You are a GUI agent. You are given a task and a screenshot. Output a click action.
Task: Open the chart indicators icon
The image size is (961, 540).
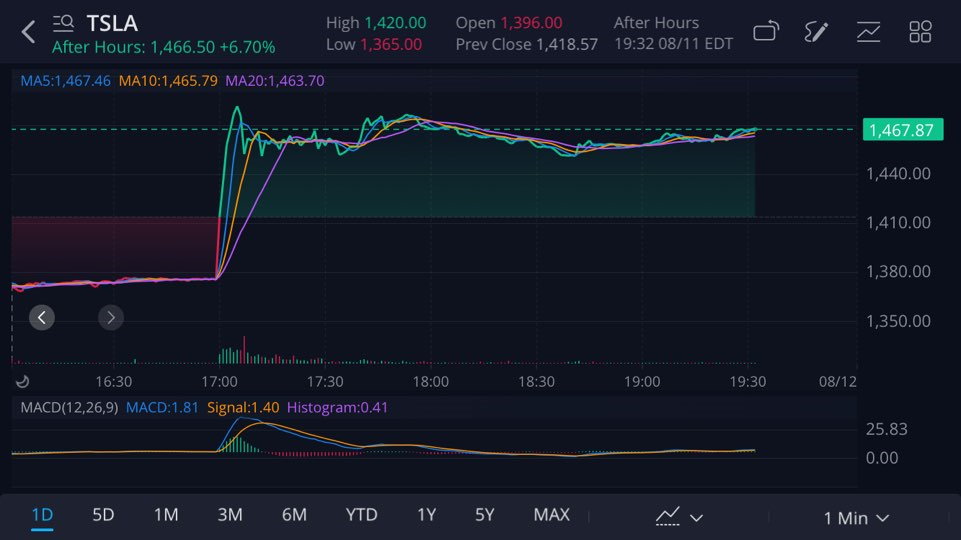(868, 31)
